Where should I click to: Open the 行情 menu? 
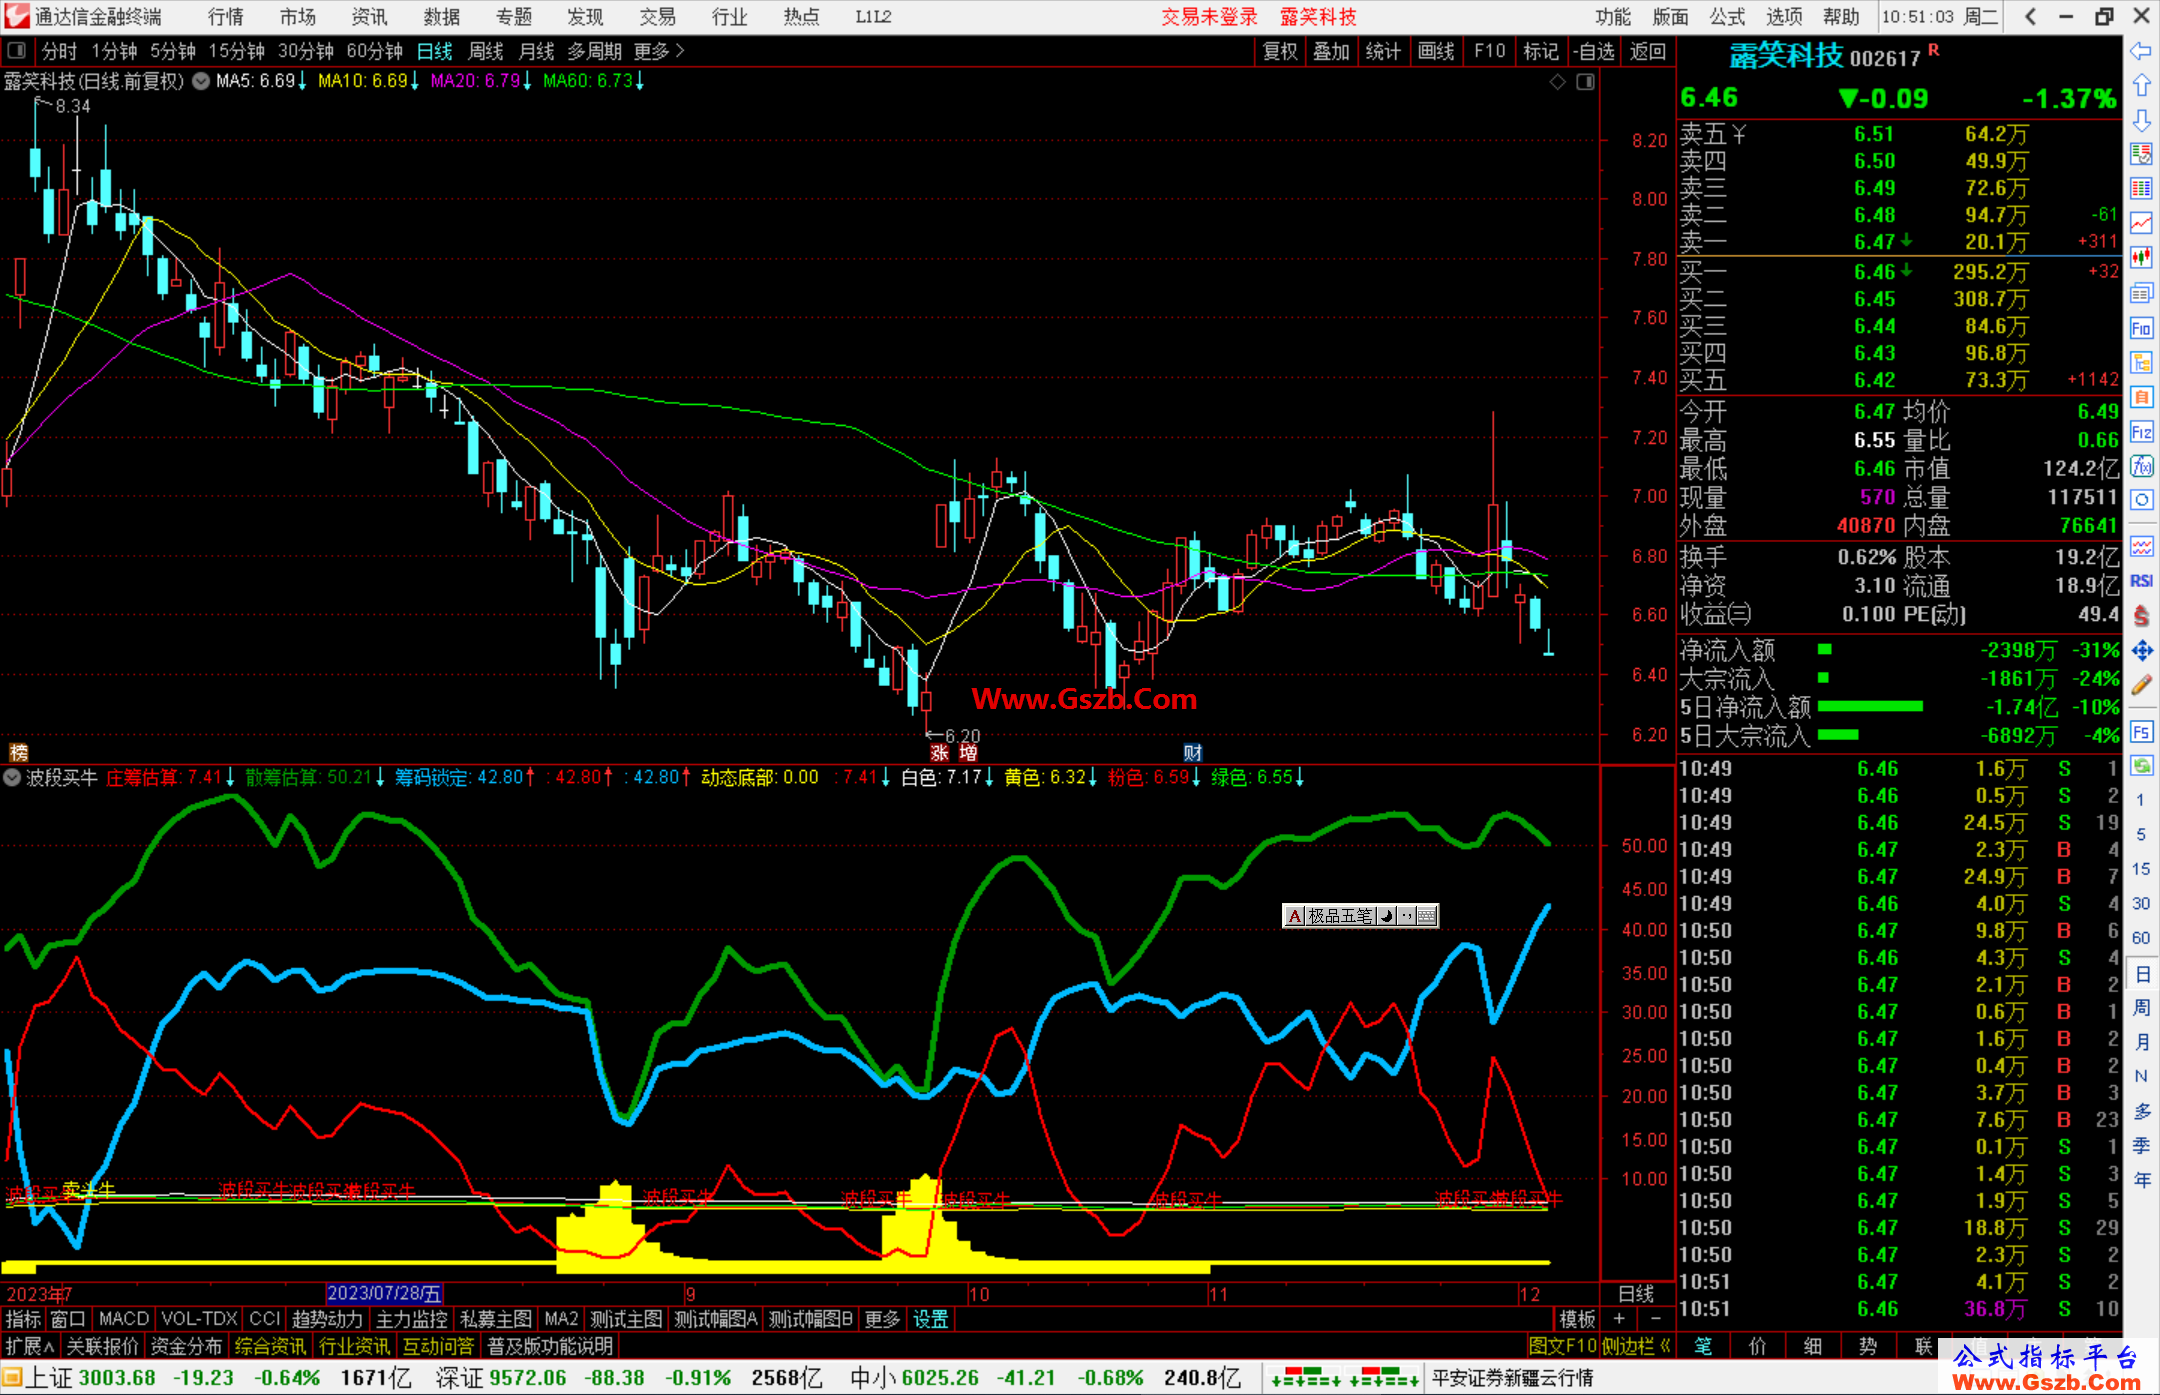point(226,17)
